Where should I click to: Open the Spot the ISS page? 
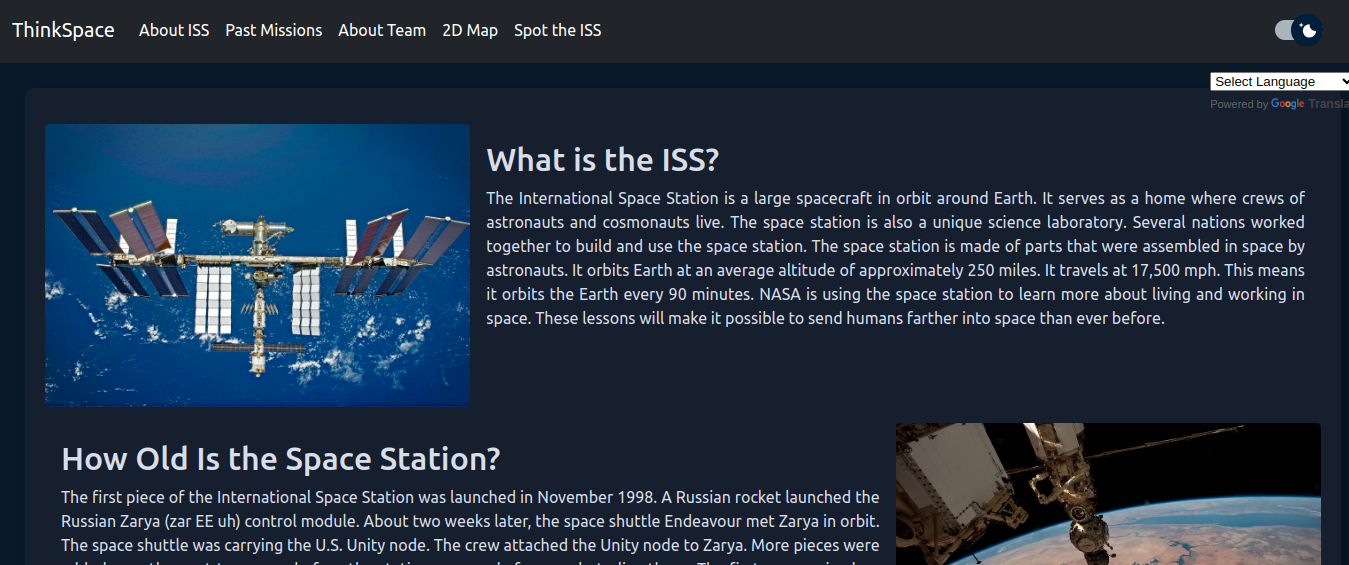pos(558,30)
